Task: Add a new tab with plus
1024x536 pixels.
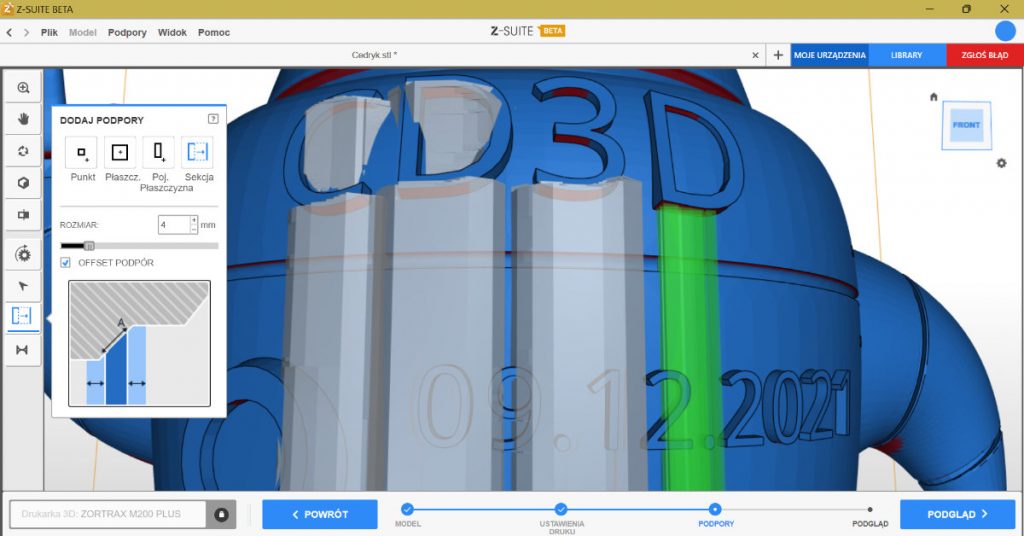Action: 778,55
